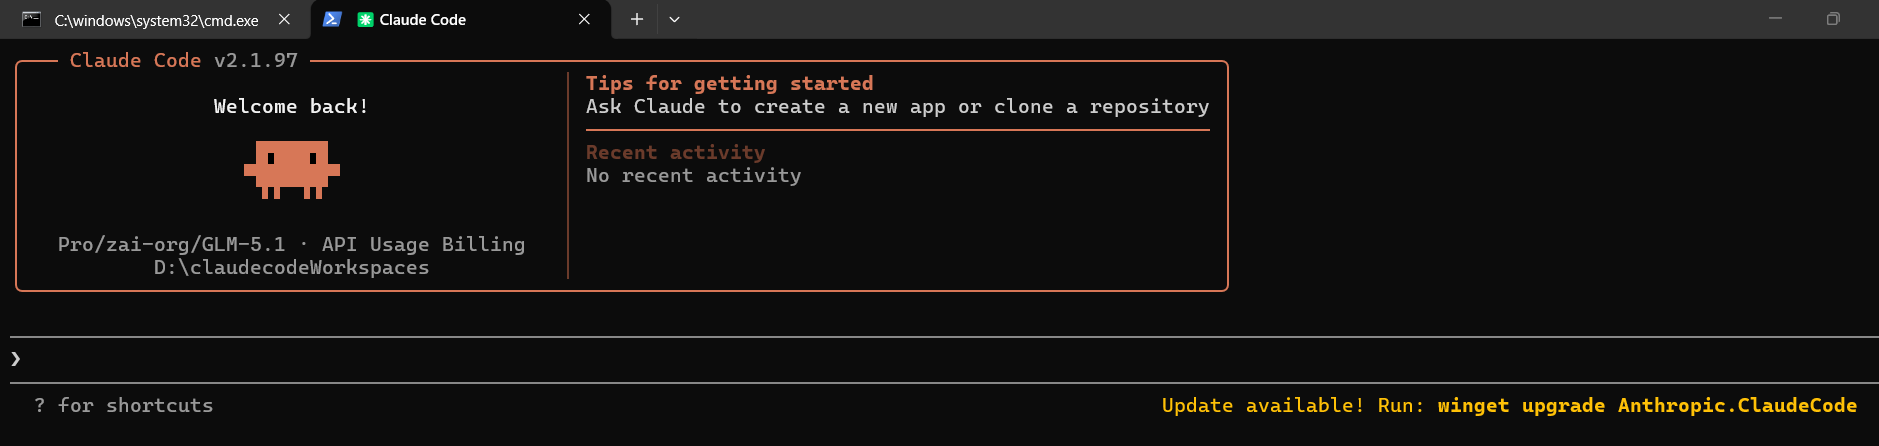Close the cmd.exe tab
Screen dimensions: 1879x446
(284, 20)
